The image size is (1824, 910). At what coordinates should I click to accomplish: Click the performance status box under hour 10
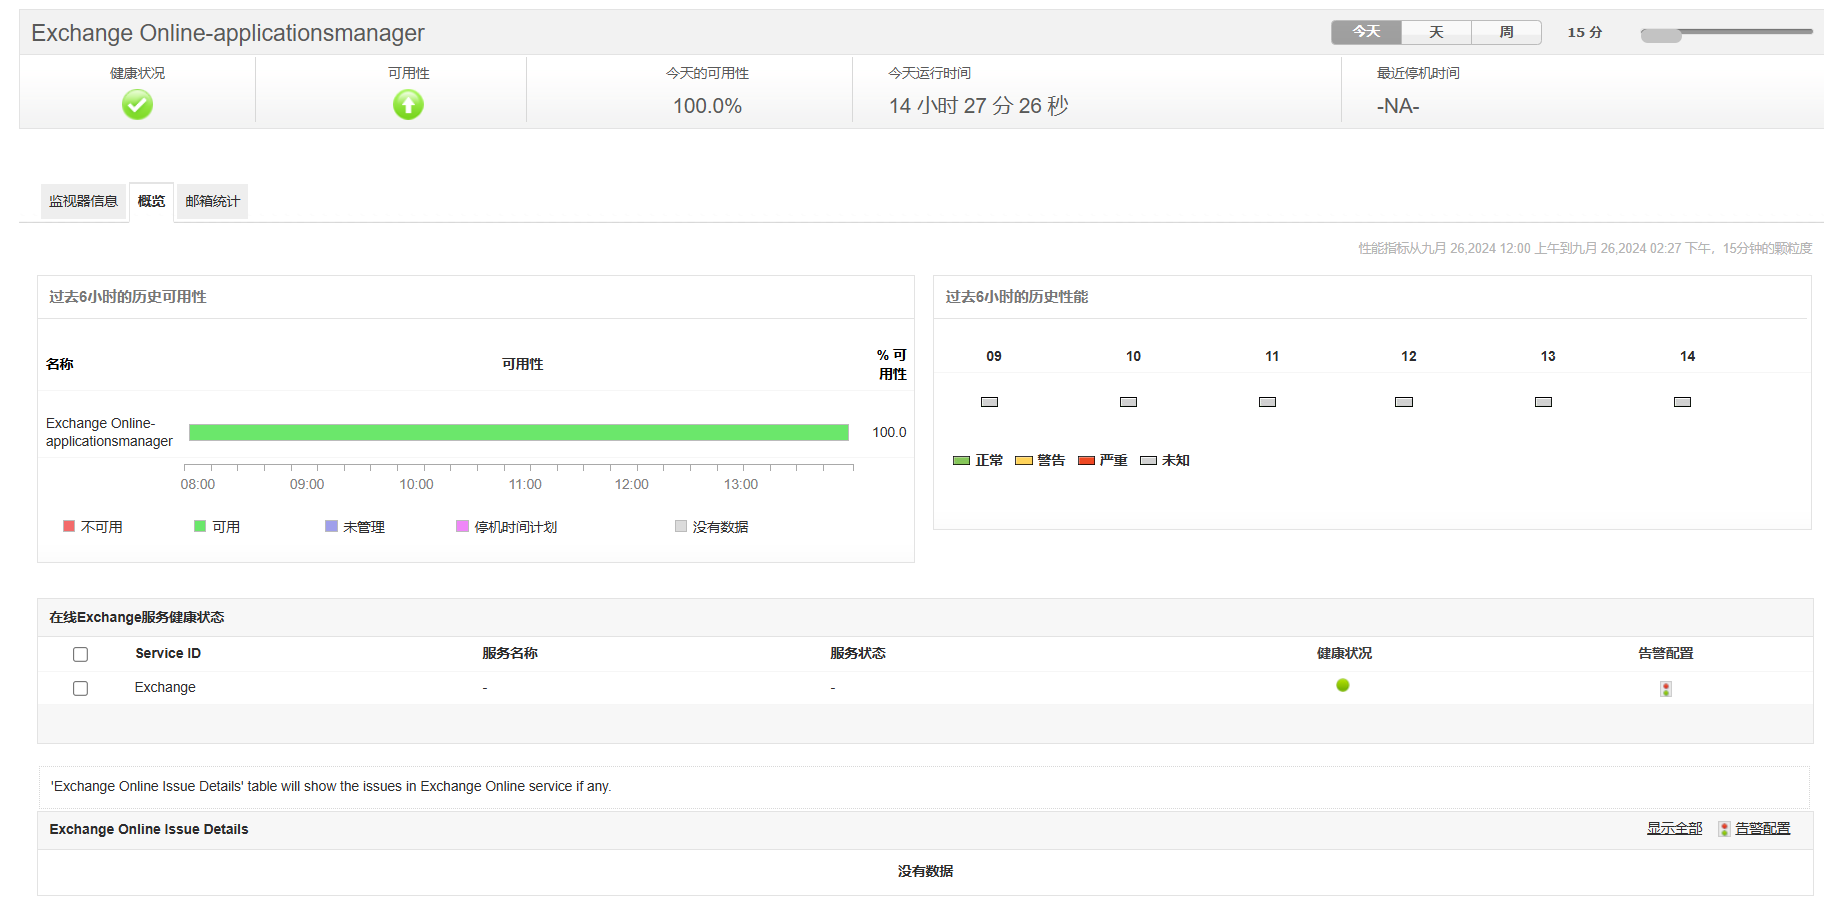pos(1129,402)
